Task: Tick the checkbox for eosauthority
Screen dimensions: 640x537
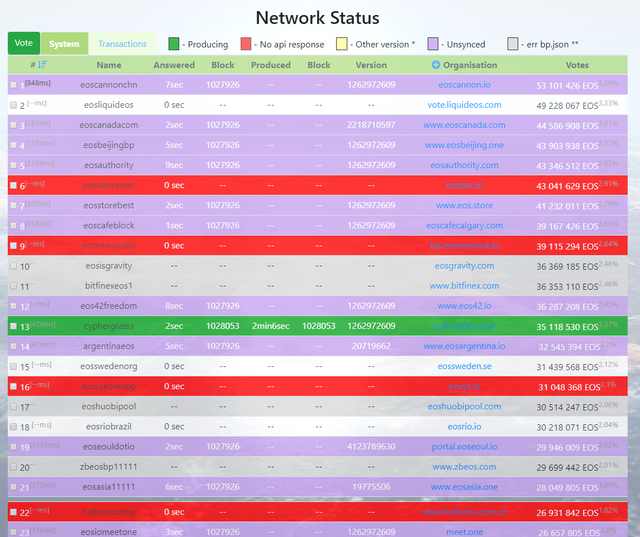Action: [13, 165]
